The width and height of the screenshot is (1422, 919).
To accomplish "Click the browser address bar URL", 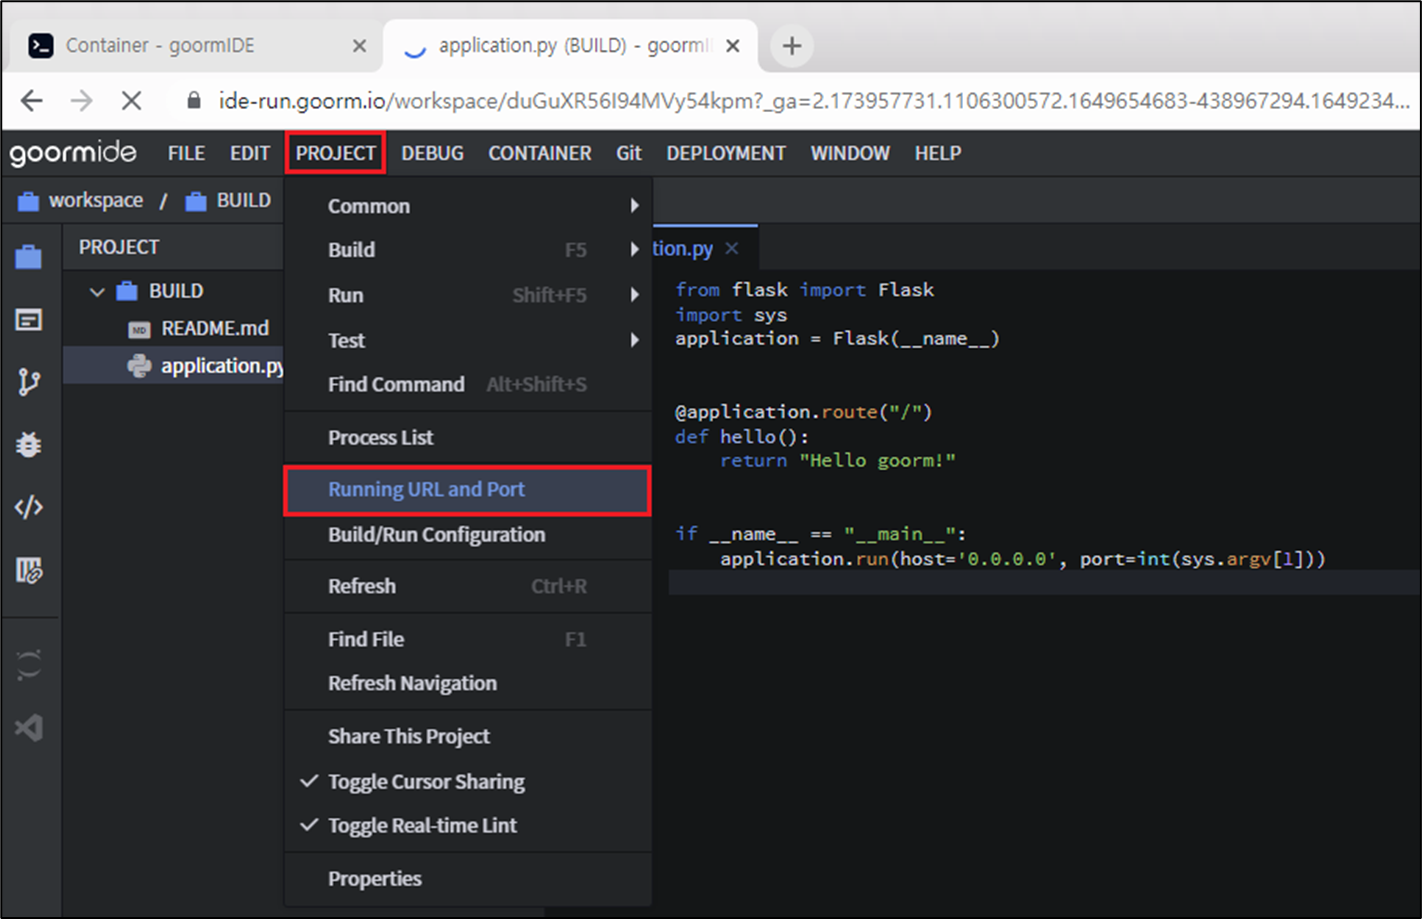I will (x=814, y=100).
